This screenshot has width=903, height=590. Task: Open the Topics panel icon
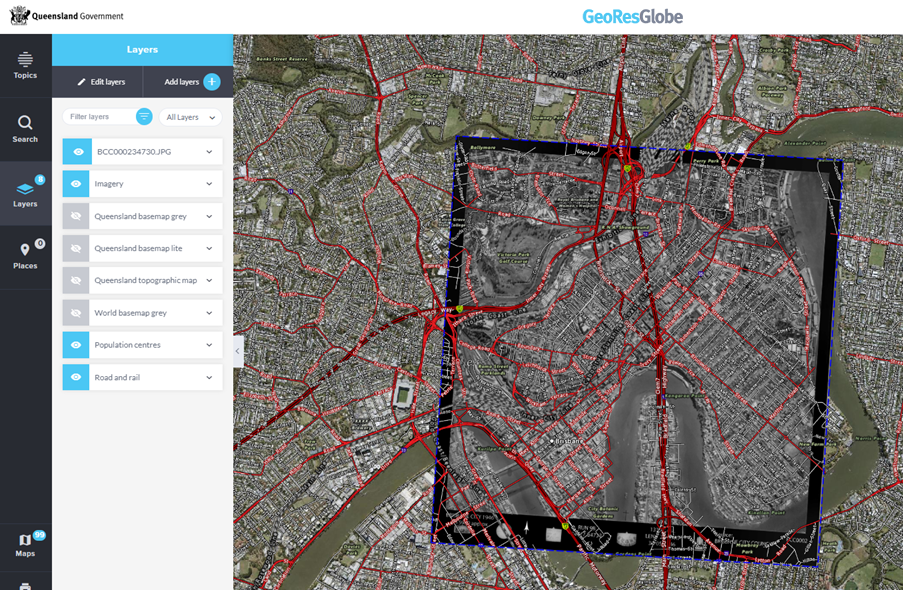(x=25, y=65)
